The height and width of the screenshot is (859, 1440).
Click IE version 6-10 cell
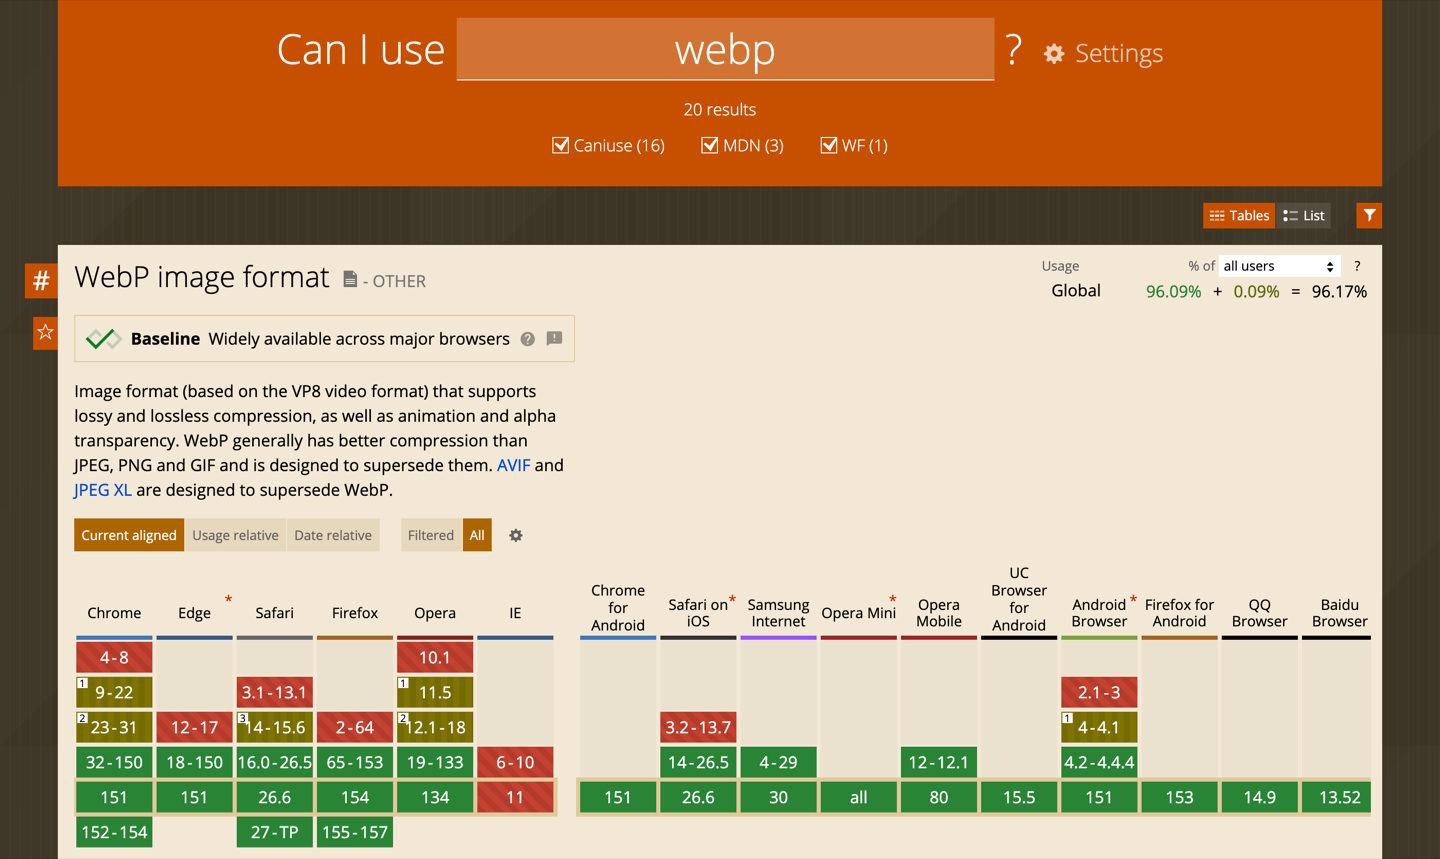point(515,762)
